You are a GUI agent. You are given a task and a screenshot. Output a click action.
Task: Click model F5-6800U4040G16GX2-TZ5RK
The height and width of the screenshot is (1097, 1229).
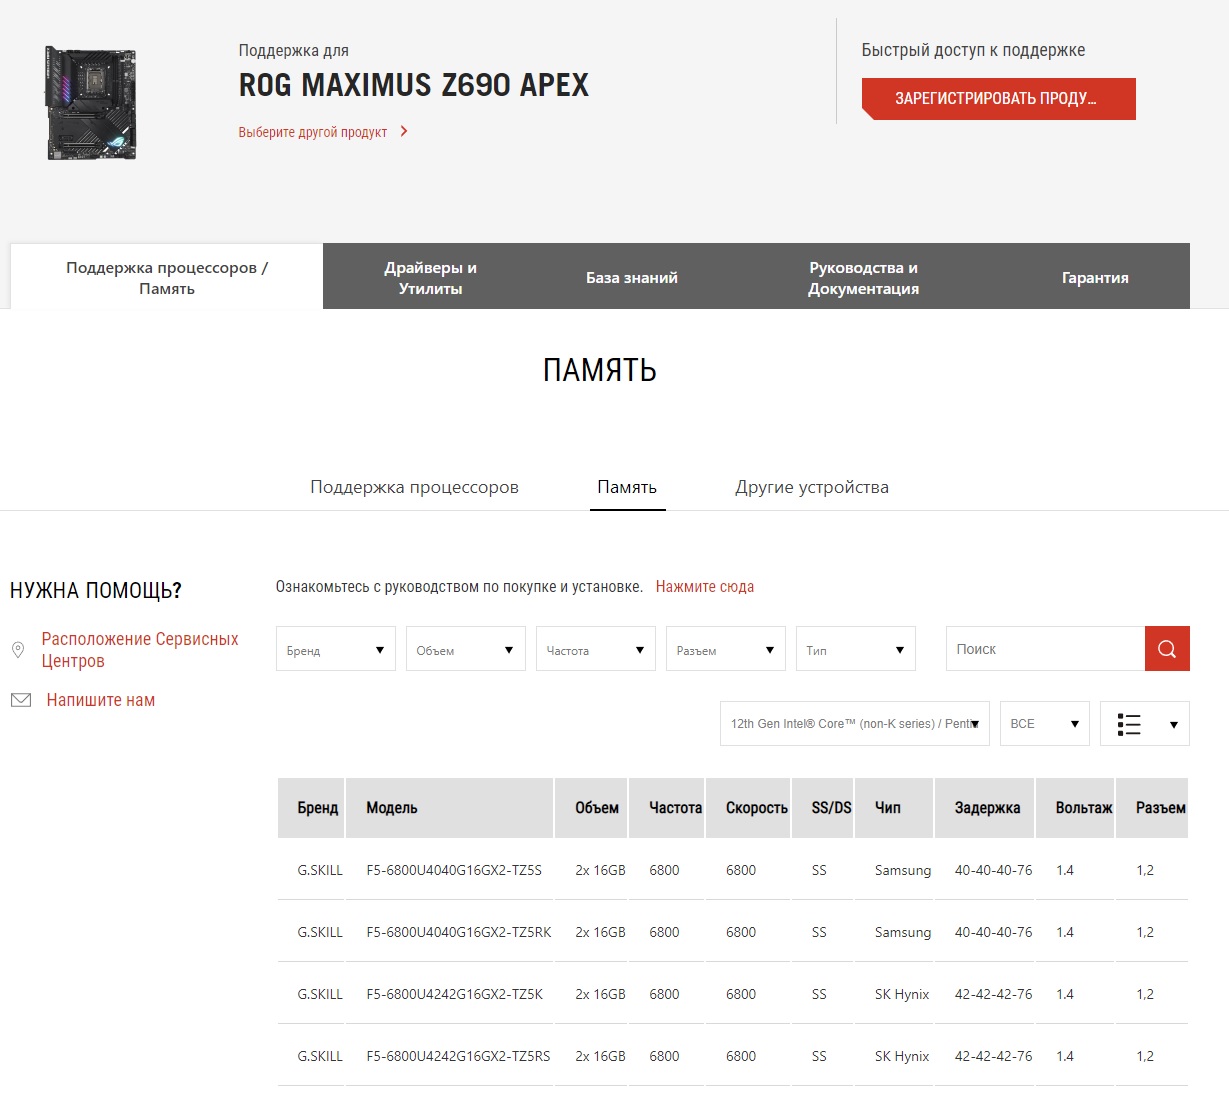pyautogui.click(x=459, y=932)
